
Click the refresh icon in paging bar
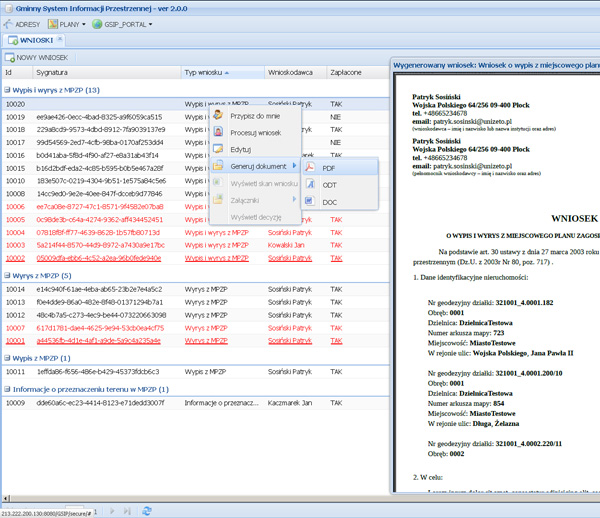point(147,511)
